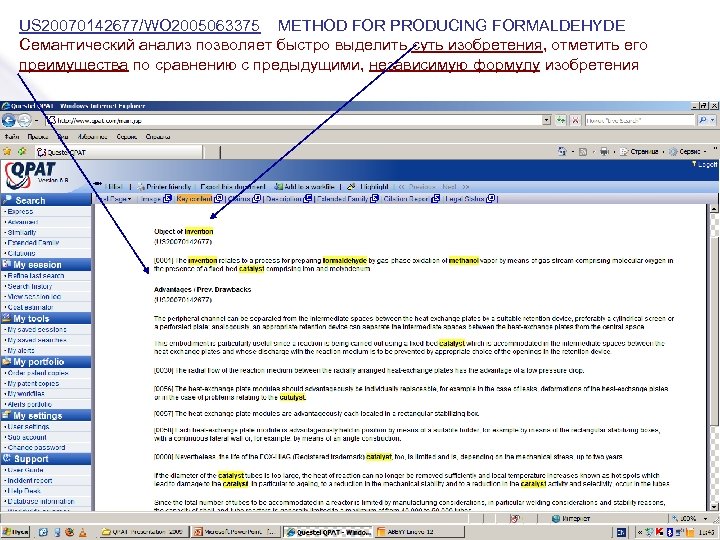Click the URL address bar field
This screenshot has height=540, width=720.
[294, 120]
